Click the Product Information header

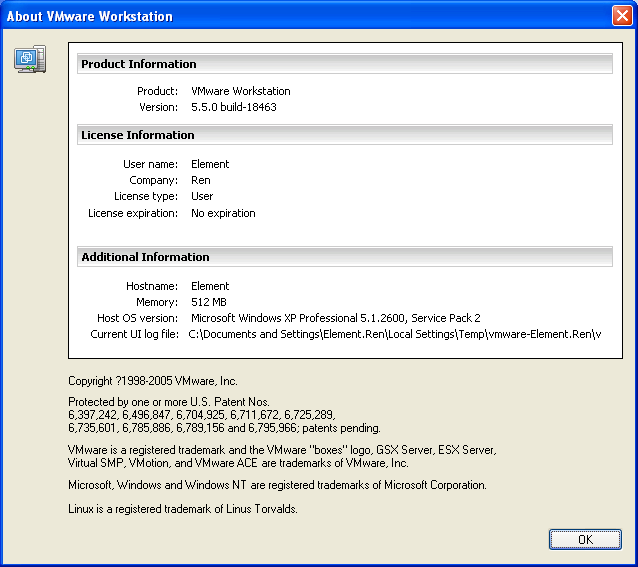345,64
